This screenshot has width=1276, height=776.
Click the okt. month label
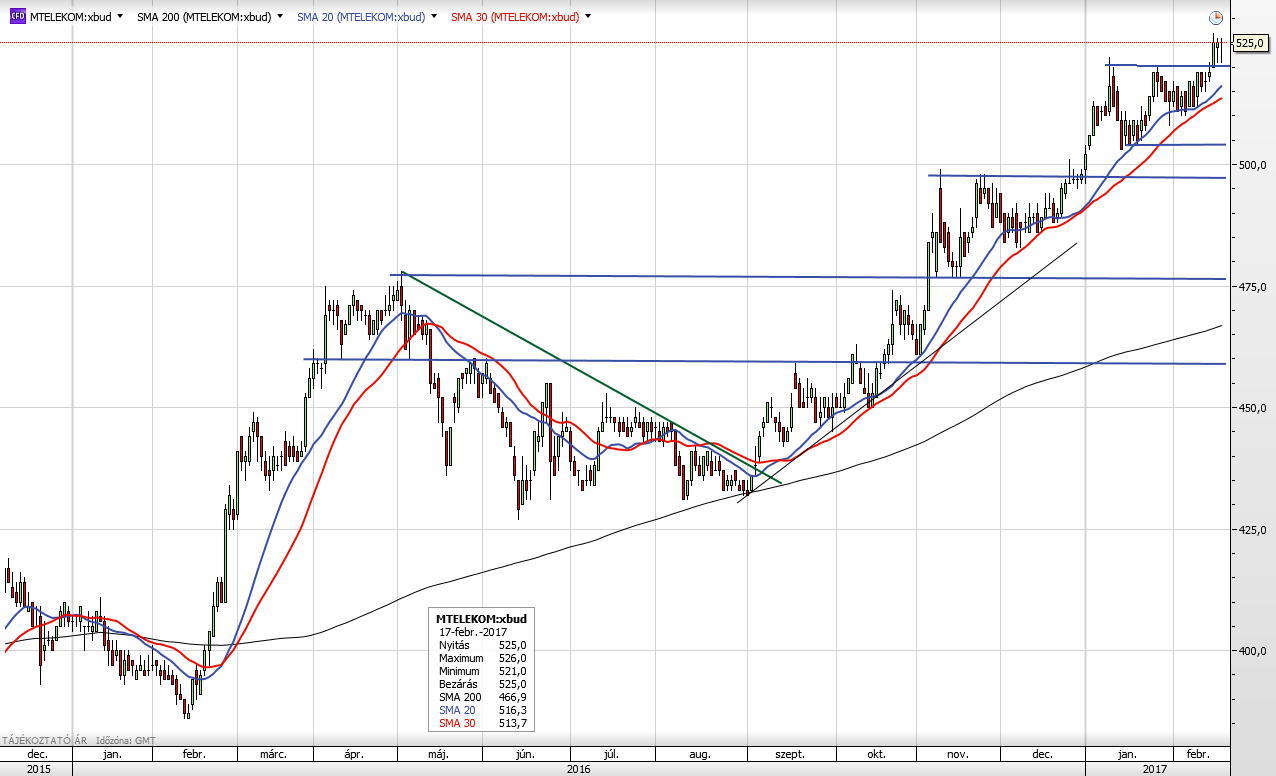point(877,754)
